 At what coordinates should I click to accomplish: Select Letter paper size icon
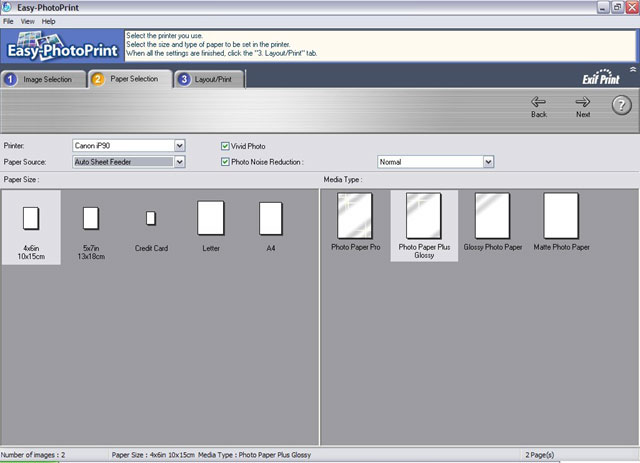pyautogui.click(x=210, y=217)
